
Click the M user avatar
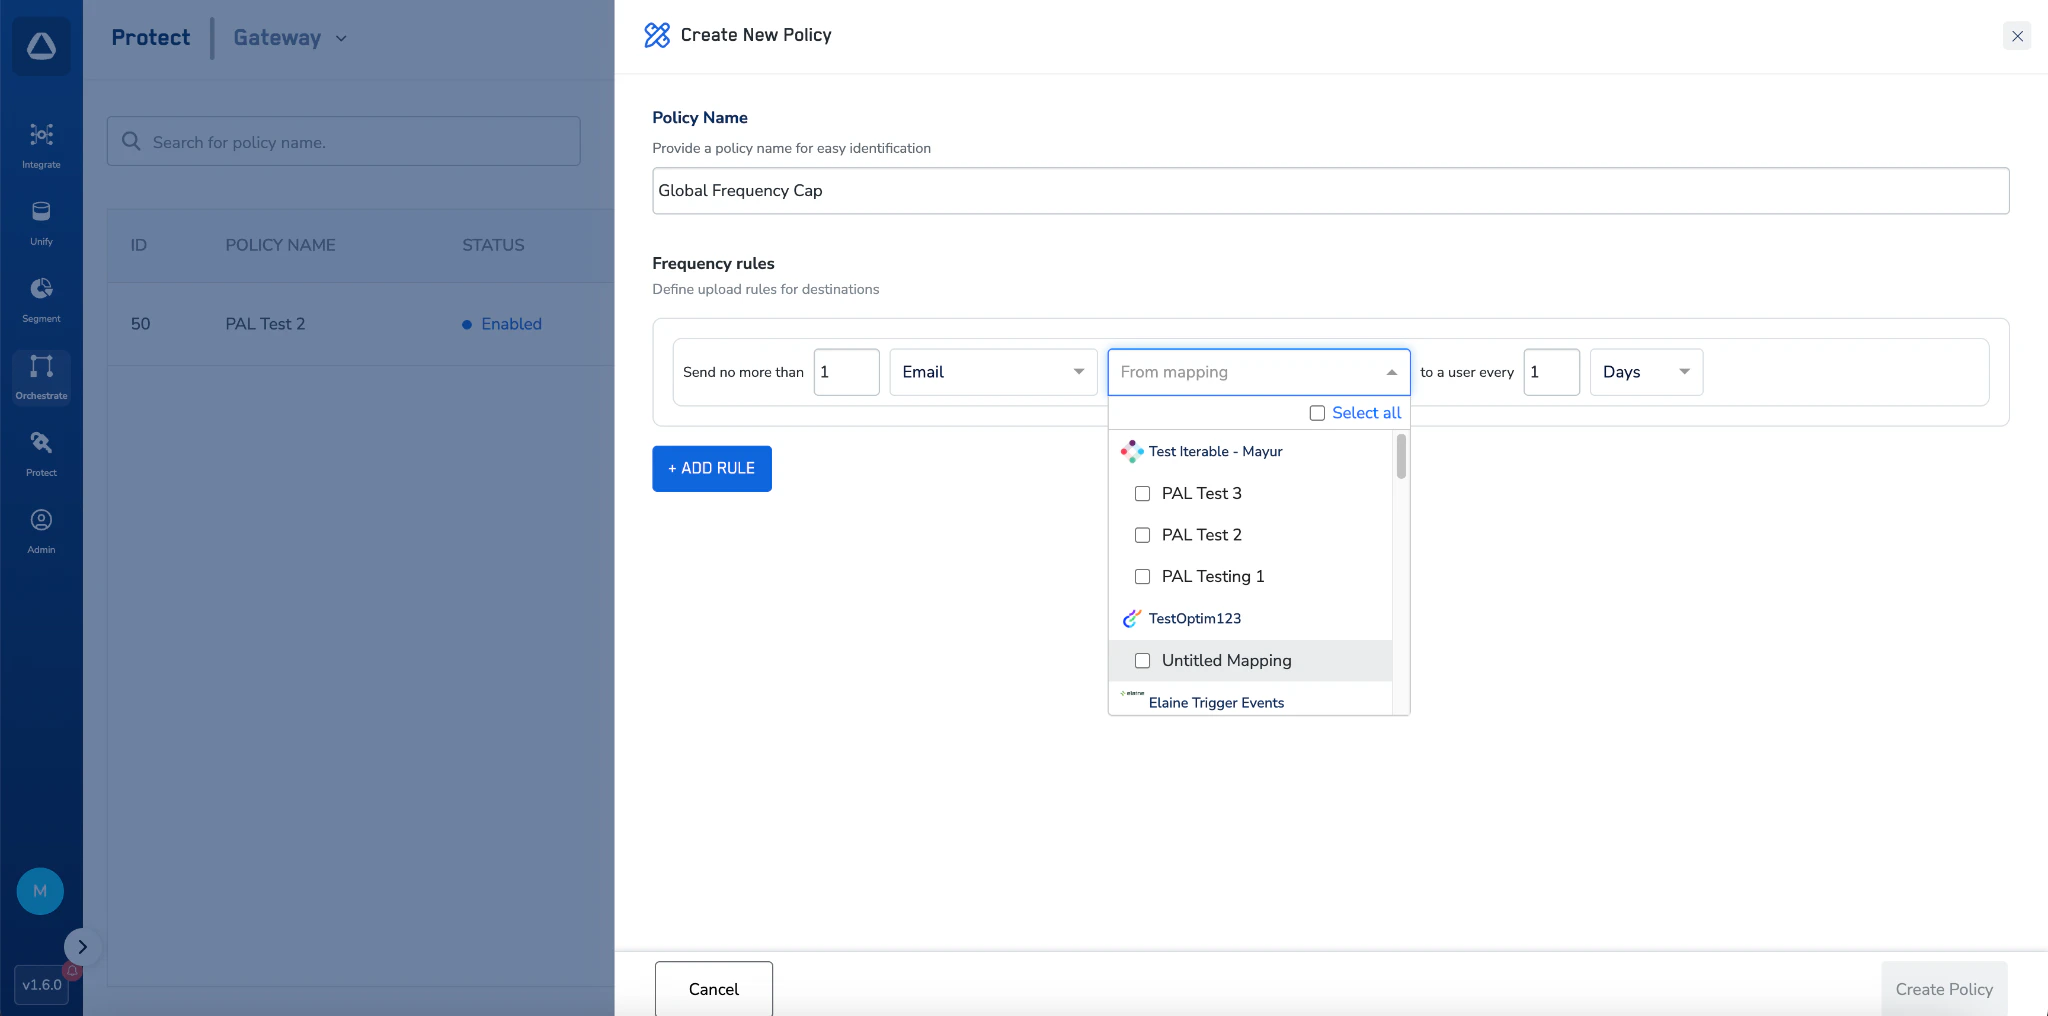(40, 890)
